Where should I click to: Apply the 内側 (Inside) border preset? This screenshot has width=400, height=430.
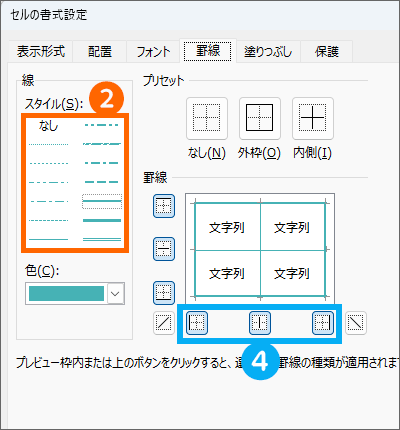click(x=313, y=118)
